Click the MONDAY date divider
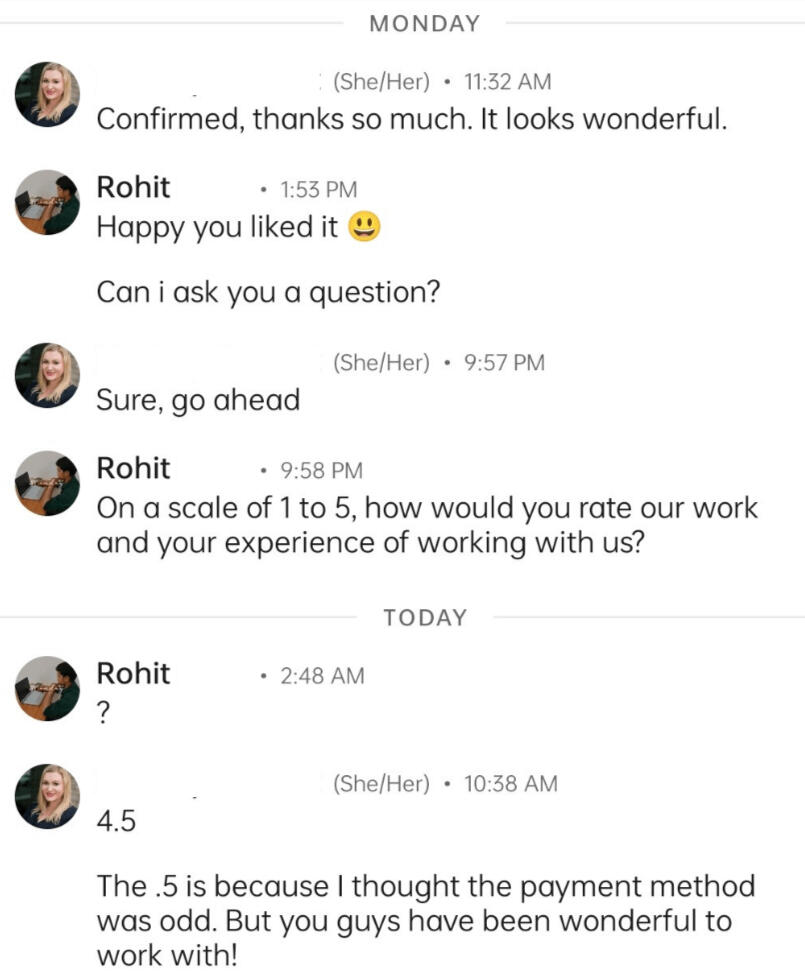Image resolution: width=805 pixels, height=980 pixels. pos(424,23)
